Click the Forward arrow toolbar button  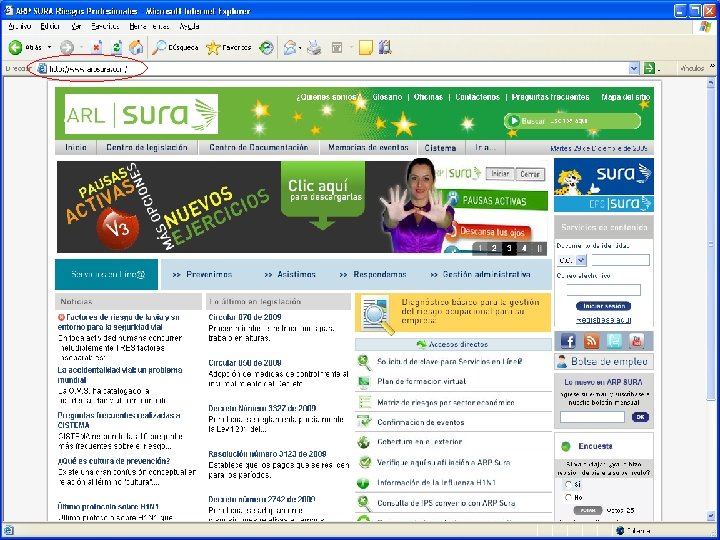click(67, 47)
